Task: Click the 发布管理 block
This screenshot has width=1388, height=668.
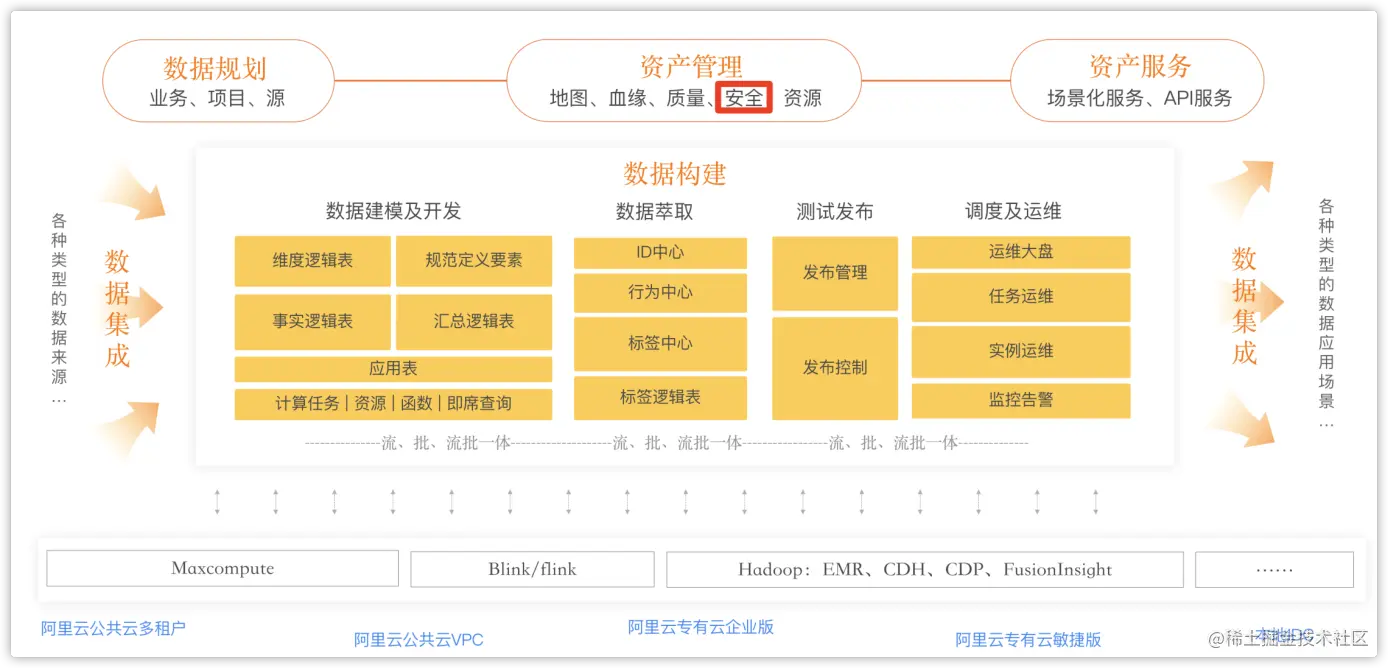Action: click(x=835, y=273)
